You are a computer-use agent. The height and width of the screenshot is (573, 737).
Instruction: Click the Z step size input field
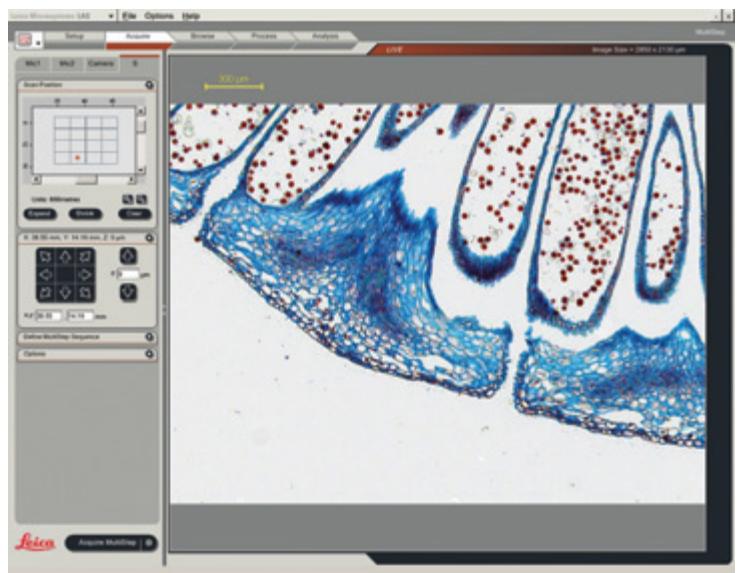point(128,274)
